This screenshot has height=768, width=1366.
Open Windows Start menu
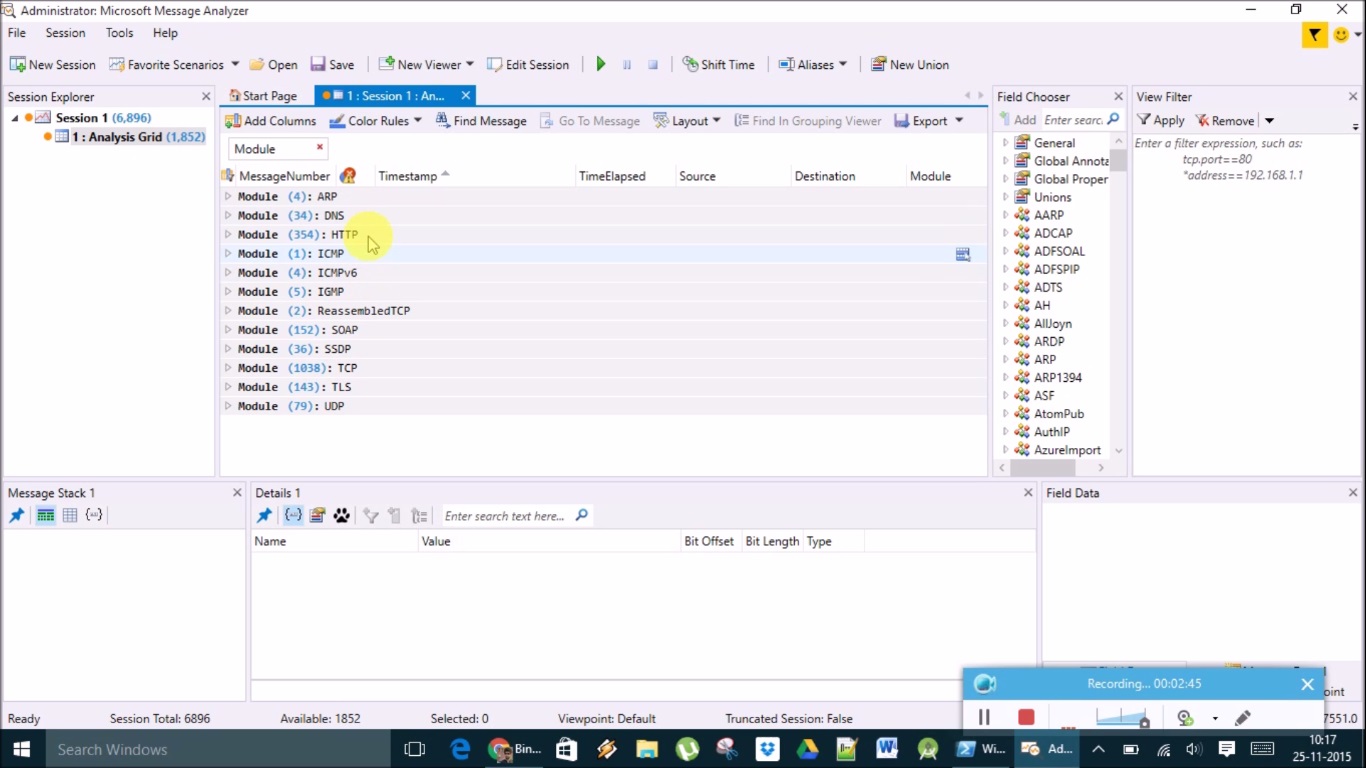[22, 749]
